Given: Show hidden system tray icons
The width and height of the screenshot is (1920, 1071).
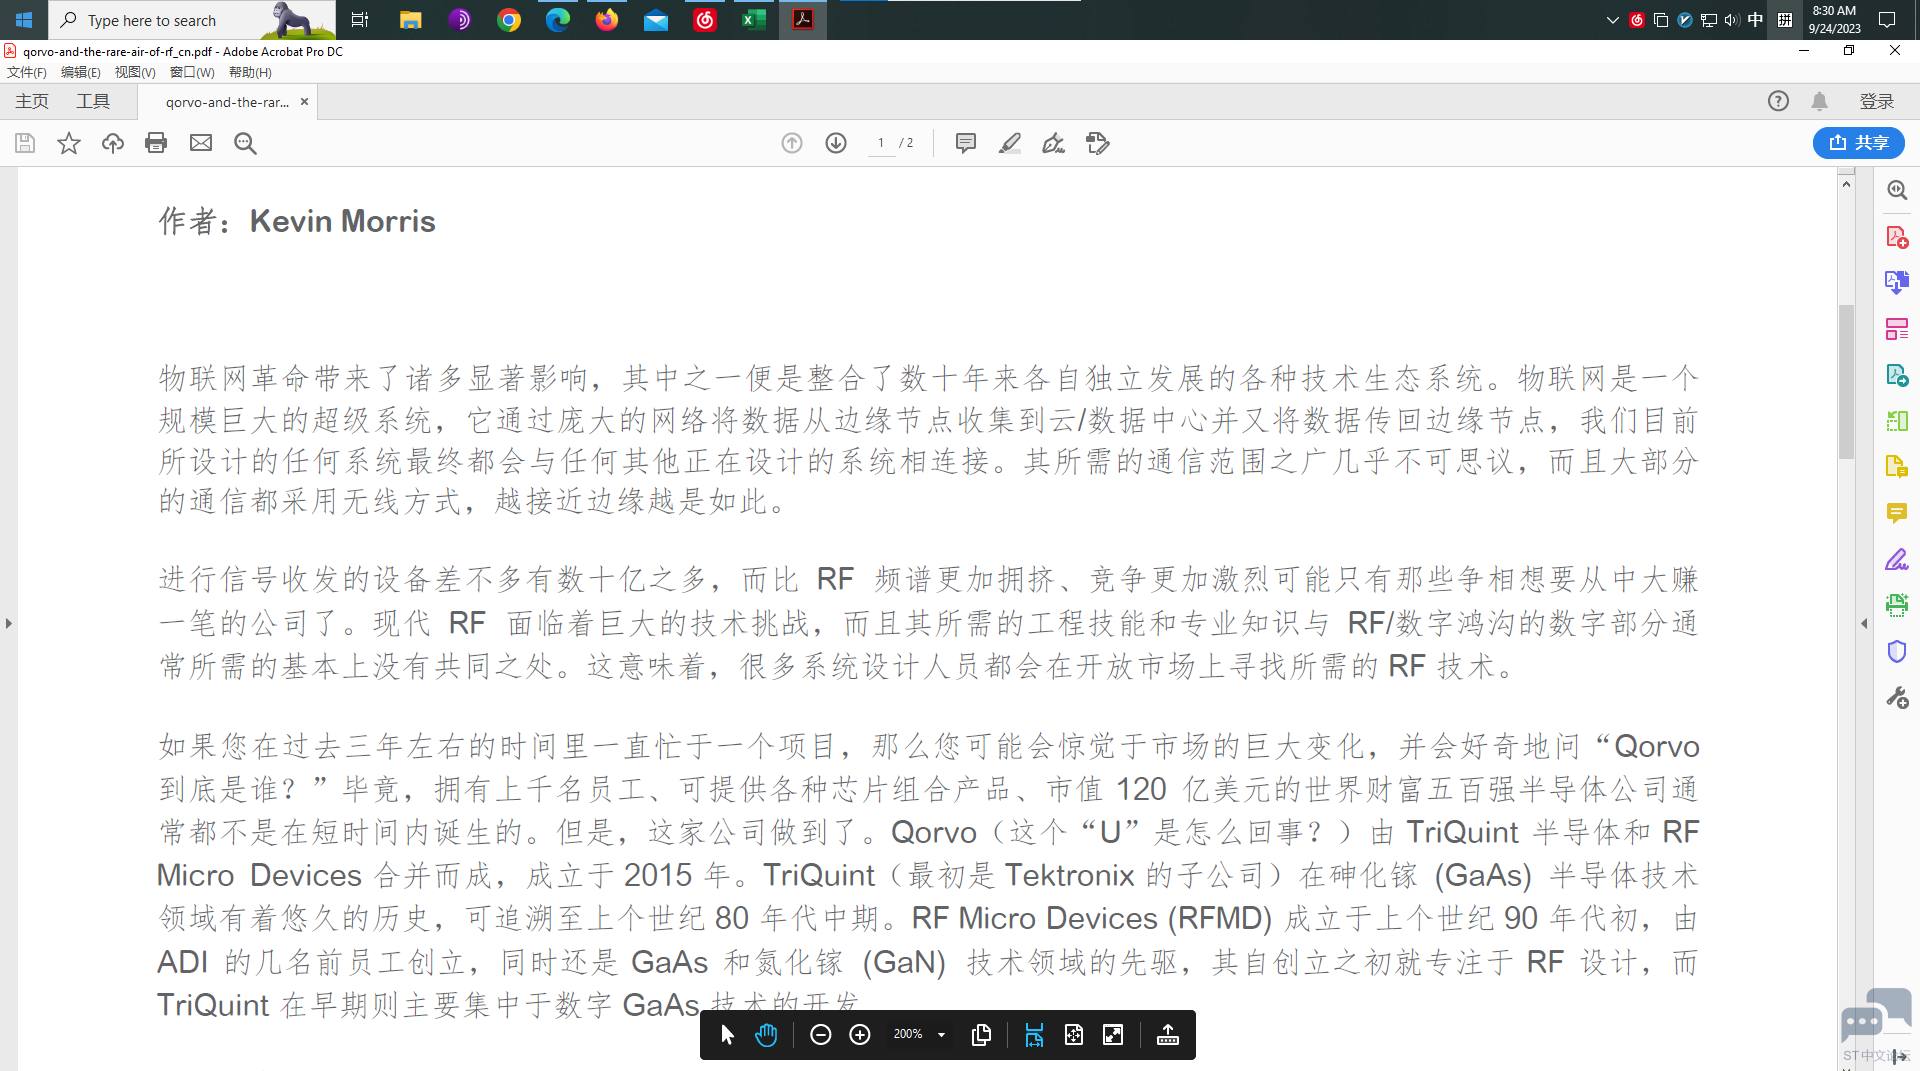Looking at the screenshot, I should (x=1612, y=20).
